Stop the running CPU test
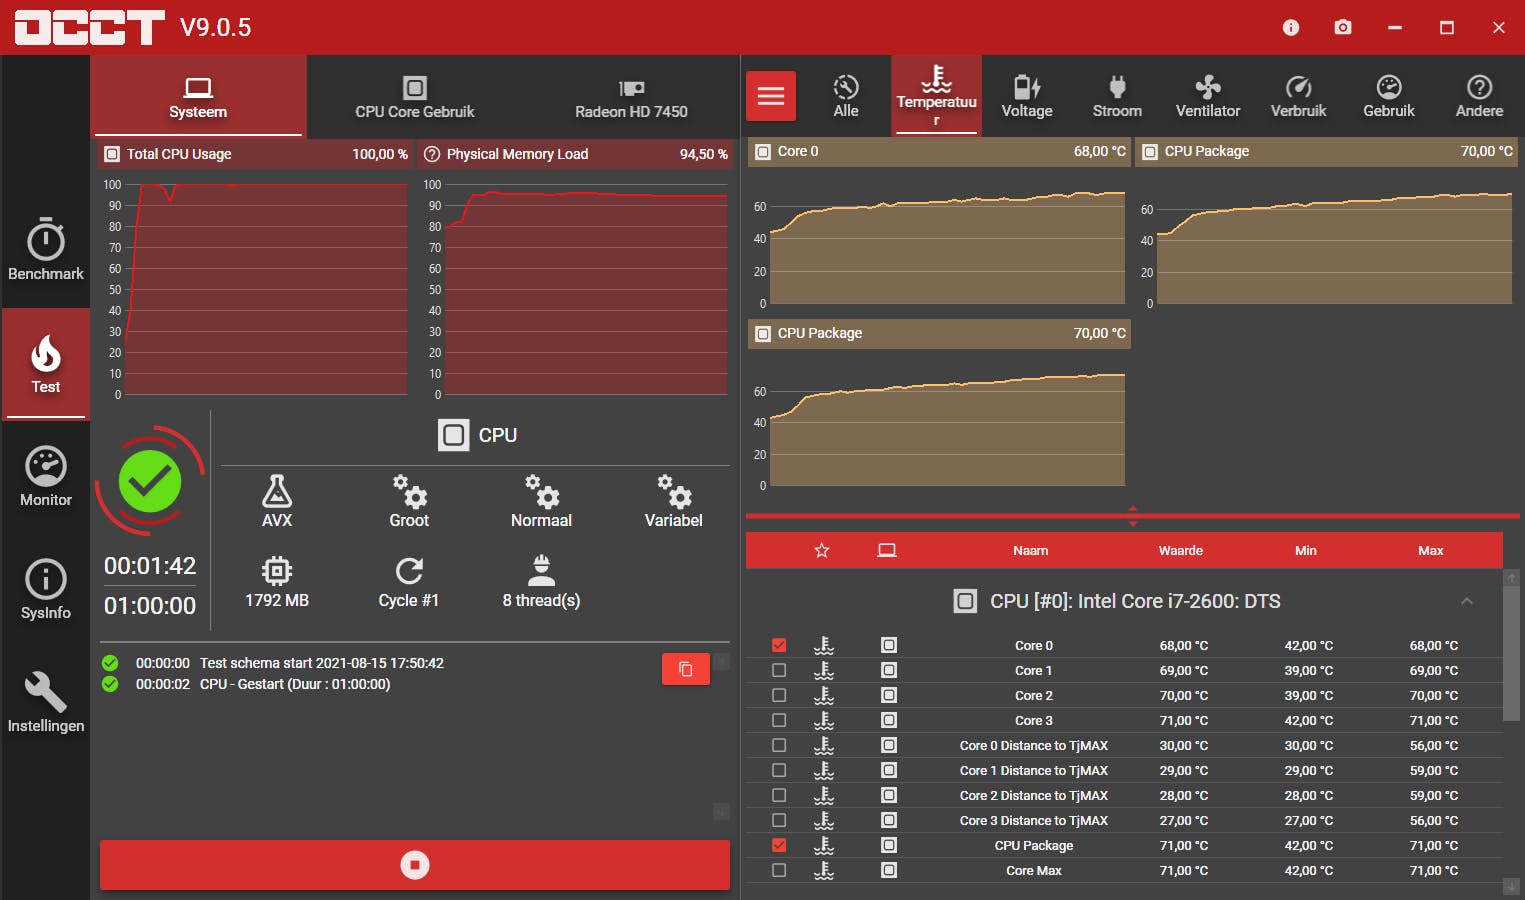Screen dimensions: 1525x900 point(415,865)
